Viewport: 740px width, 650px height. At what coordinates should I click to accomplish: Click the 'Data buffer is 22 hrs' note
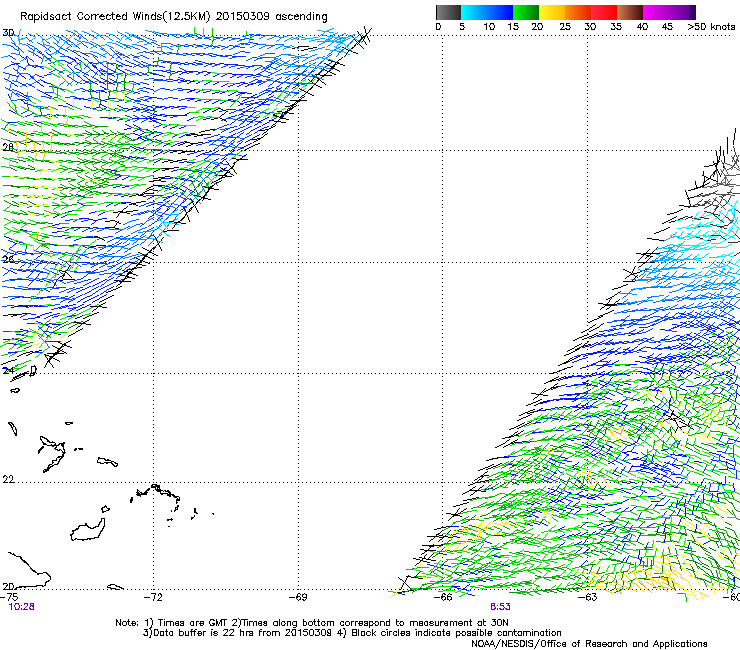pos(238,633)
